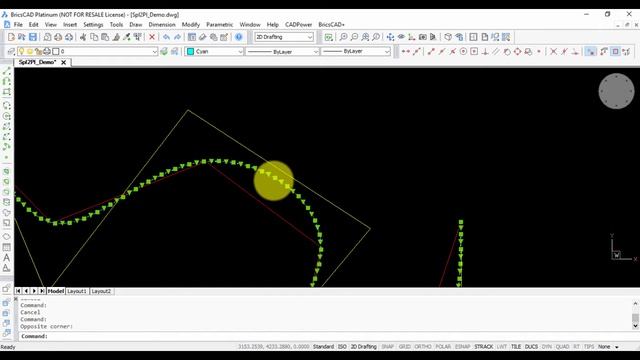Screen dimensions: 640x360
Task: Toggle SNAP in status bar
Action: [387, 347]
